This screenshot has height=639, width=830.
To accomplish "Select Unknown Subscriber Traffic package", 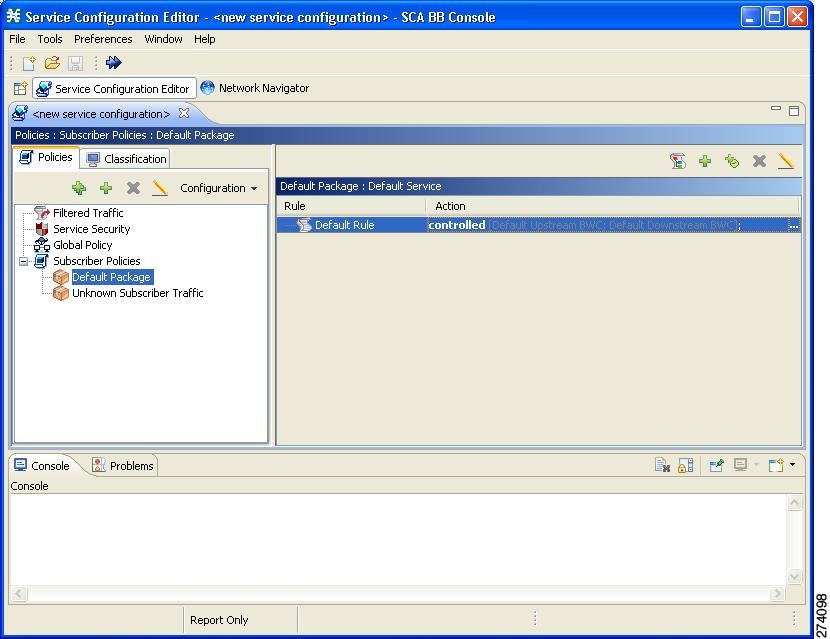I will [138, 293].
